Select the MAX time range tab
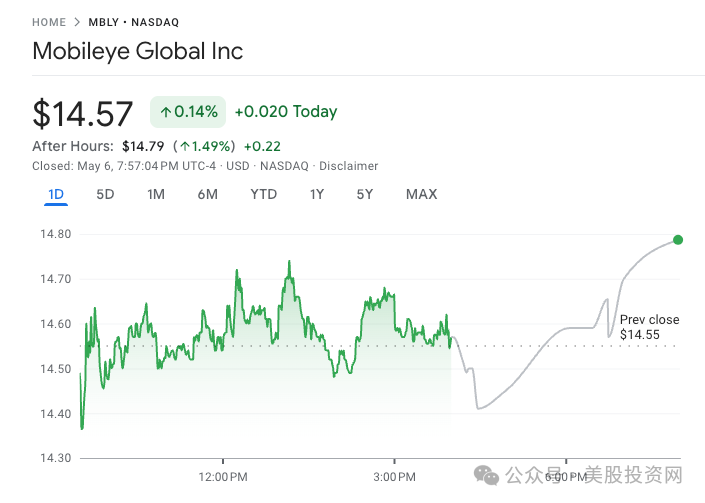Screen dimensions: 705x503 [x=421, y=194]
